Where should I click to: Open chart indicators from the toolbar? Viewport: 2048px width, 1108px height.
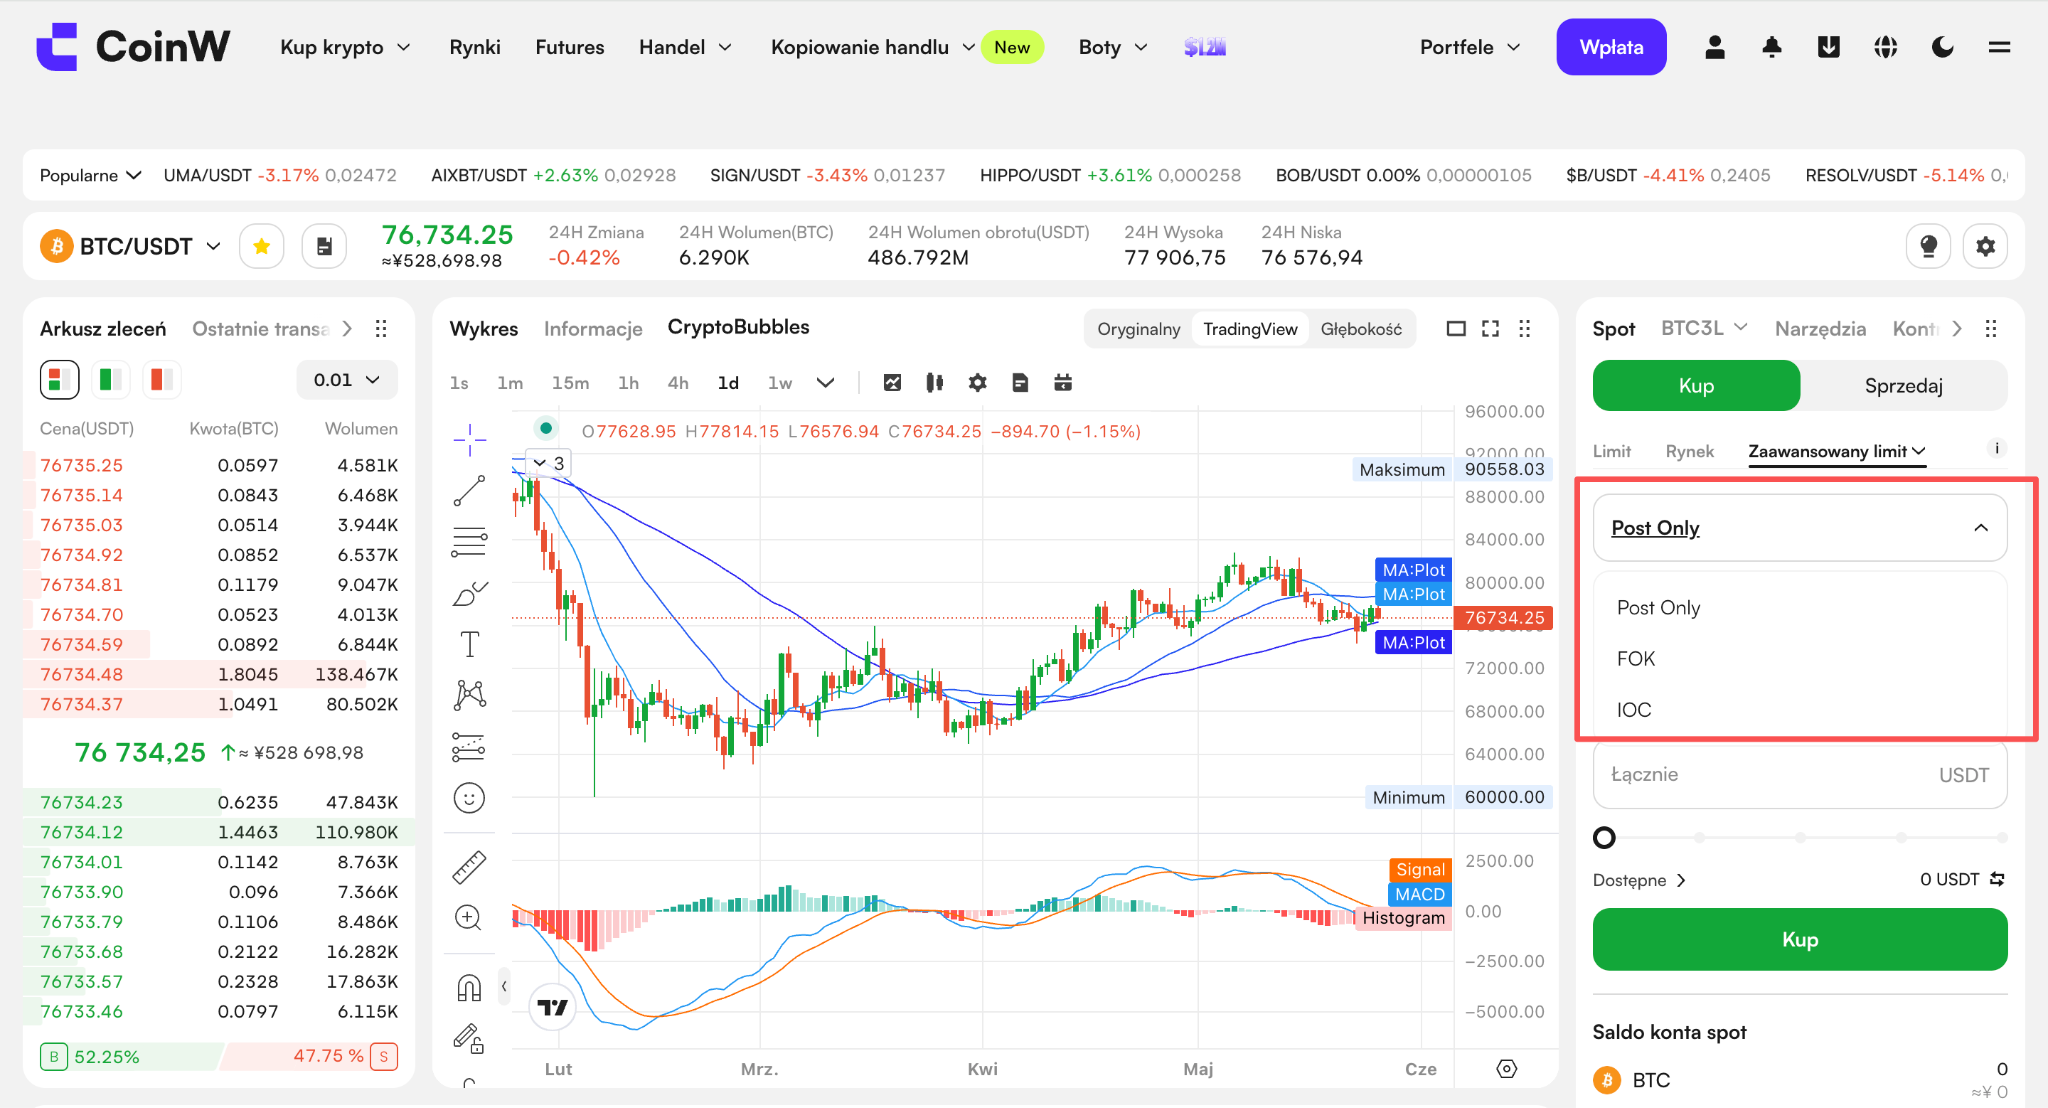tap(892, 383)
